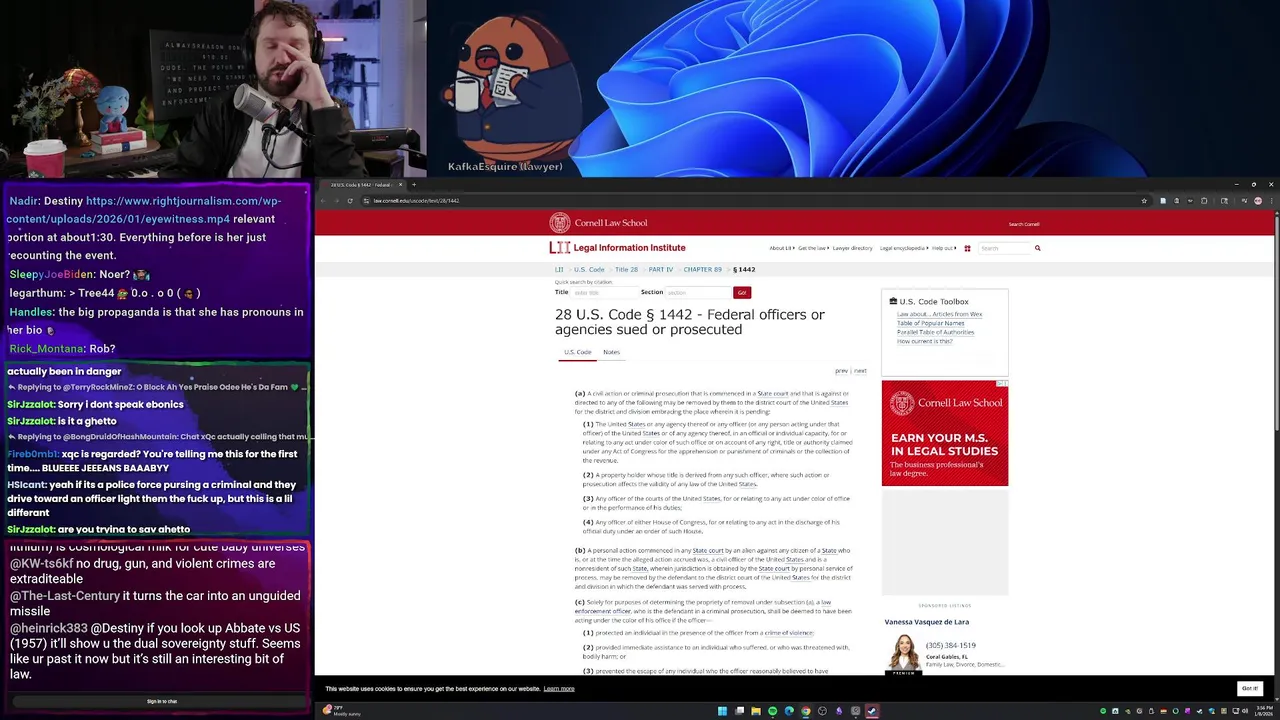Viewport: 1280px width, 720px height.
Task: Open the Lawyer directory link
Action: coord(853,248)
